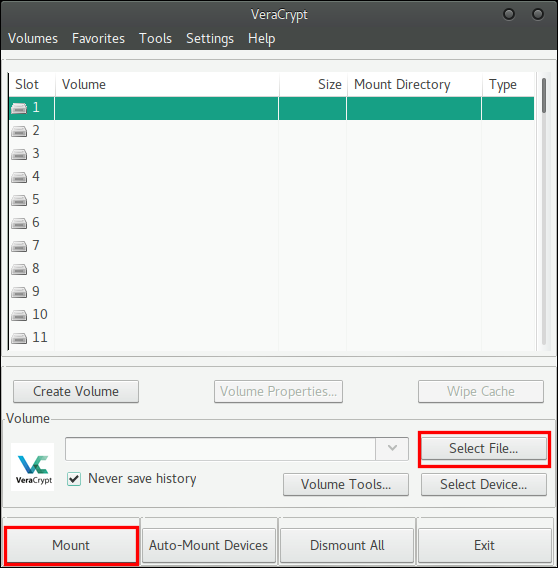Select the drive icon for slot 1

[19, 108]
